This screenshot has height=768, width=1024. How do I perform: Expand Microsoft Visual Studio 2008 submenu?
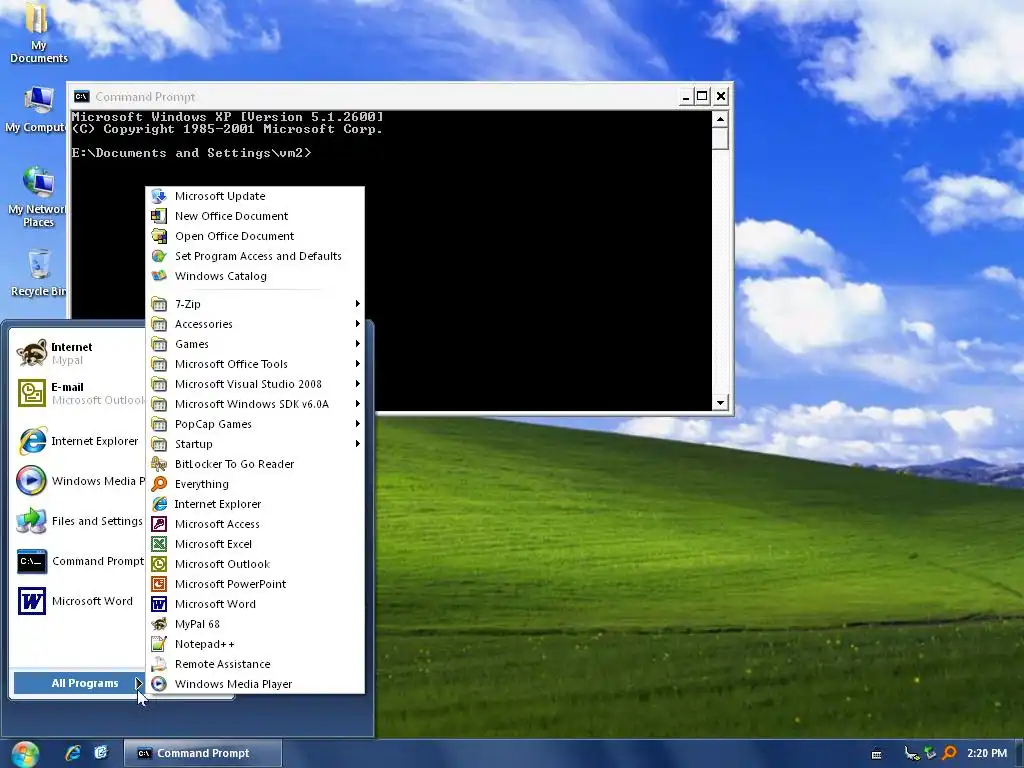(x=255, y=384)
